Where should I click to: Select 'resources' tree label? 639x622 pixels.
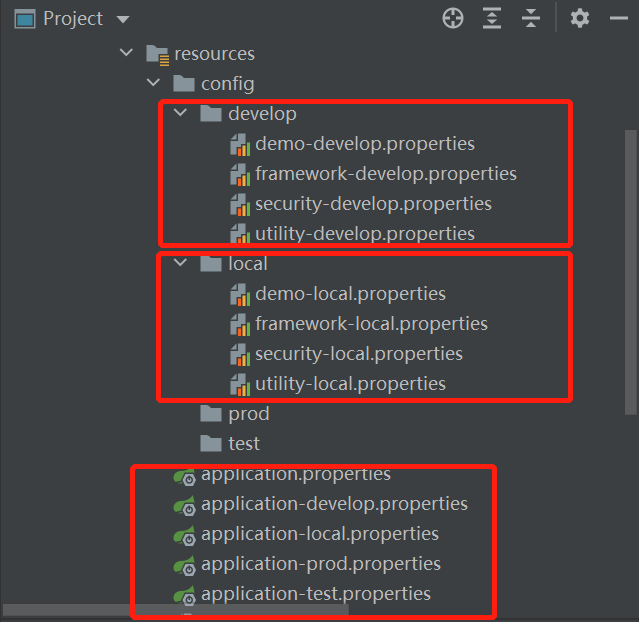pyautogui.click(x=214, y=54)
